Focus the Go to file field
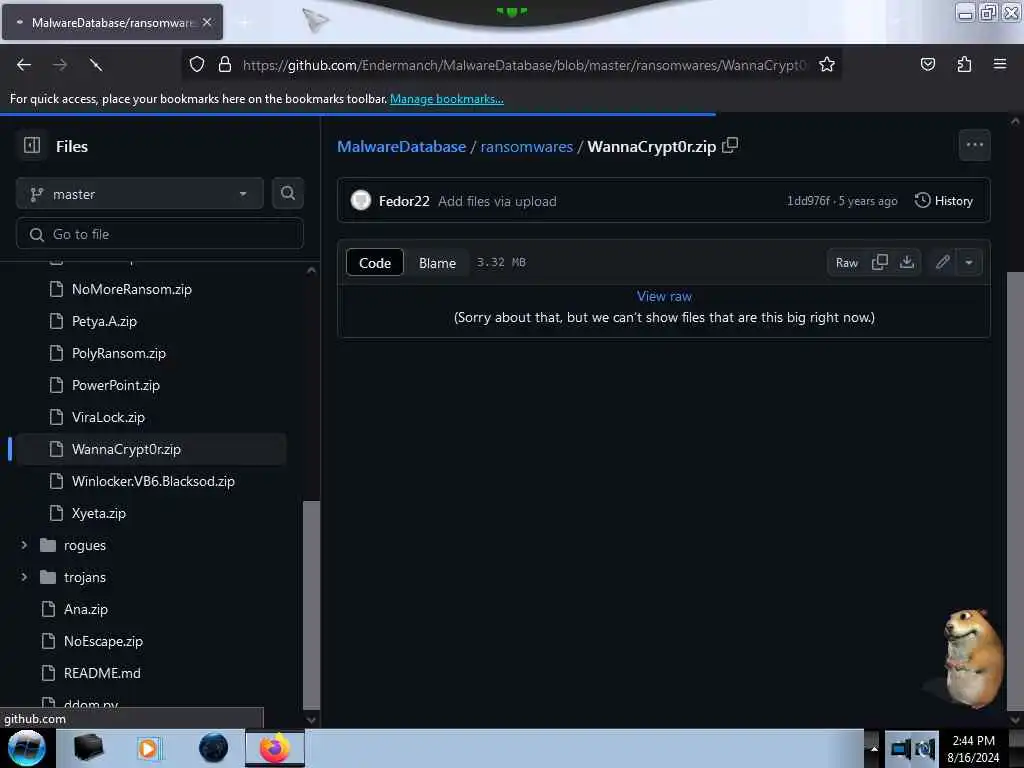Screen dimensions: 1024x768 click(x=160, y=234)
